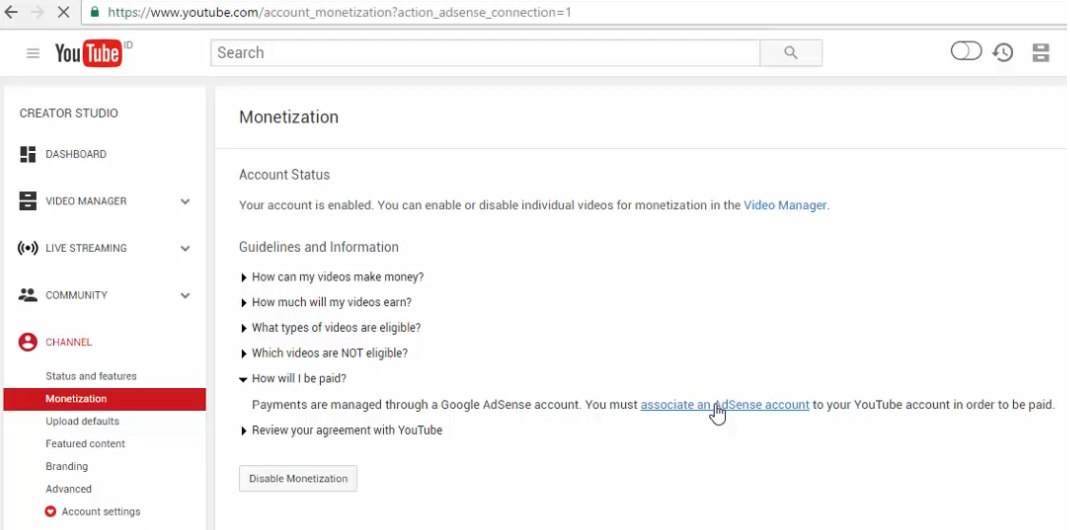Click the Community people icon

tap(28, 295)
